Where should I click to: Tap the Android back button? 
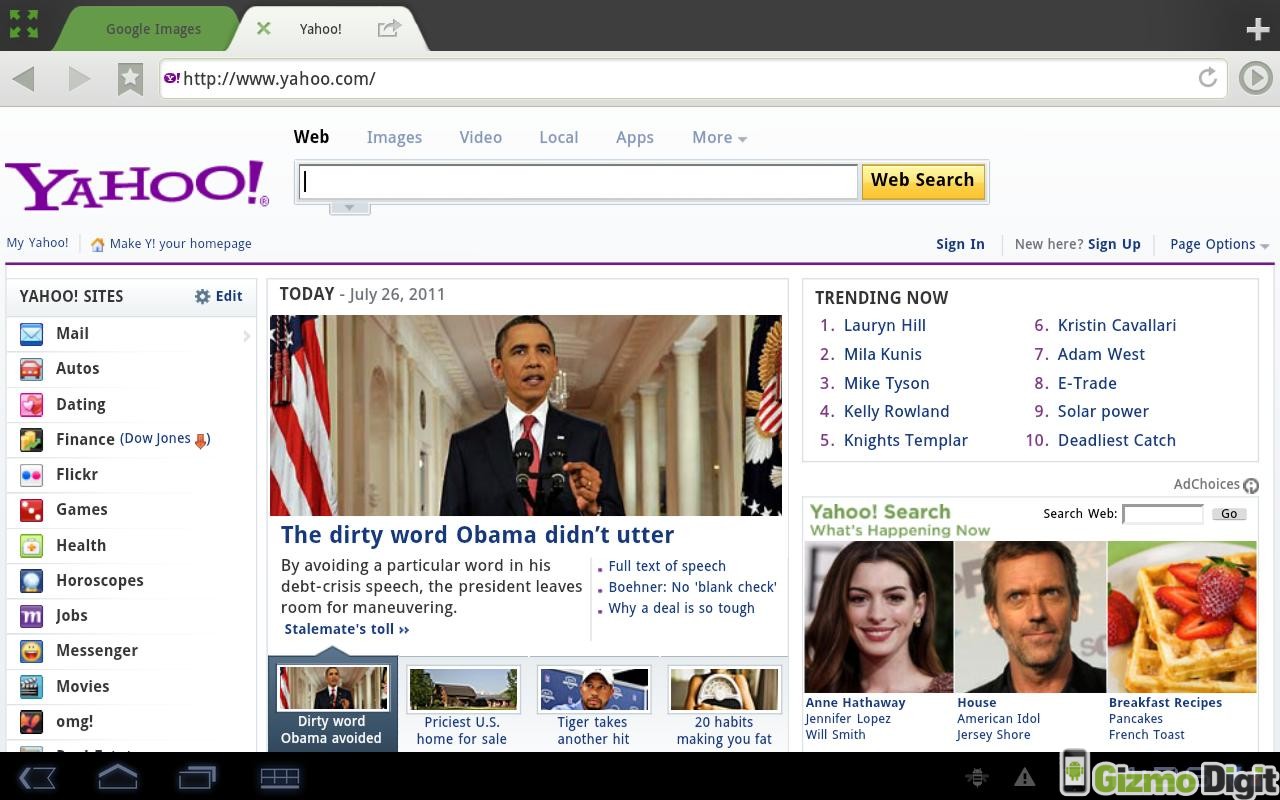(36, 777)
